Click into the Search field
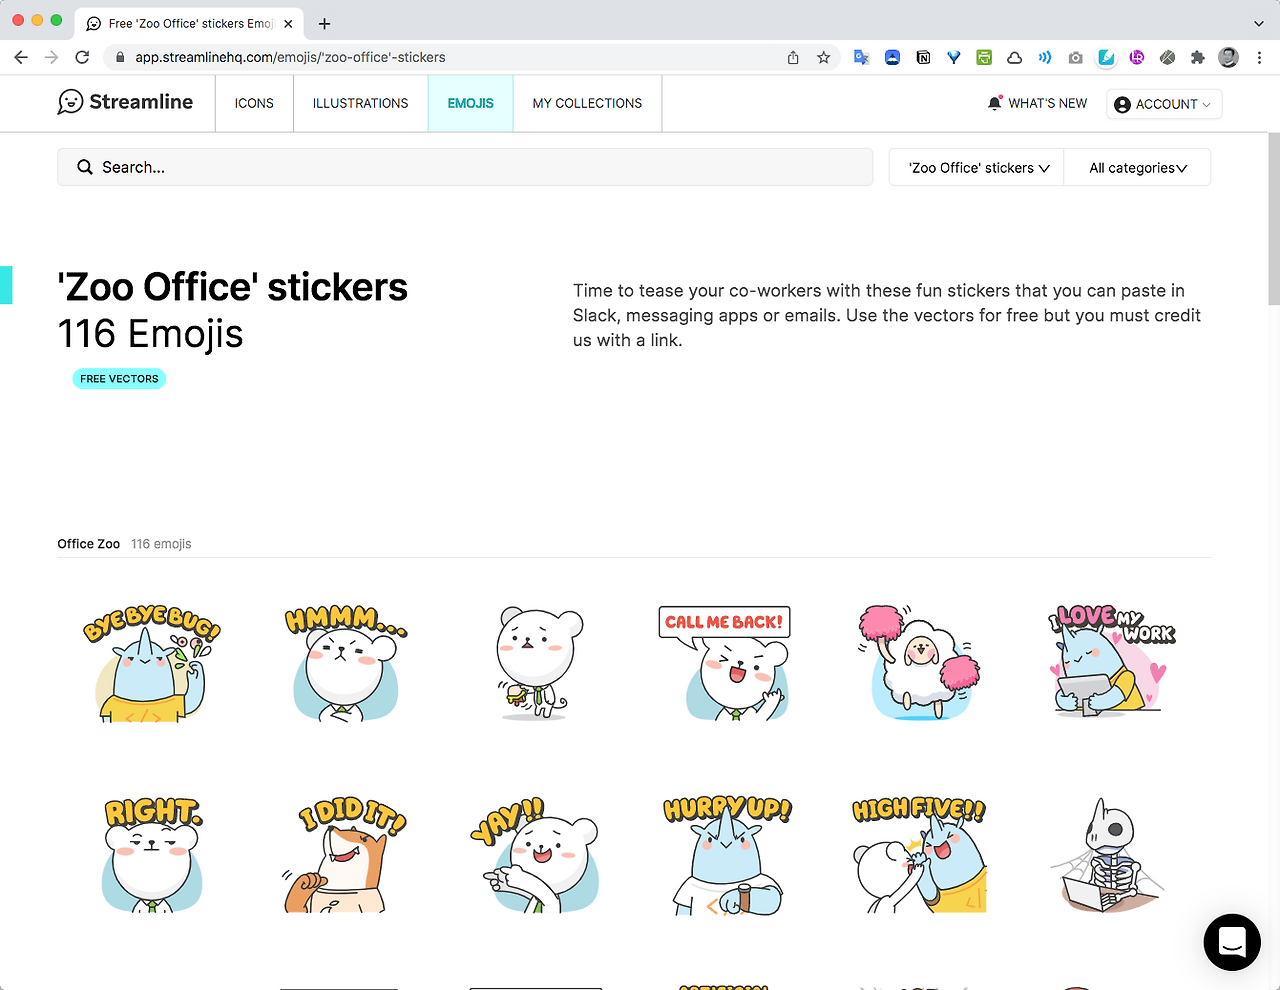1280x990 pixels. pyautogui.click(x=465, y=167)
